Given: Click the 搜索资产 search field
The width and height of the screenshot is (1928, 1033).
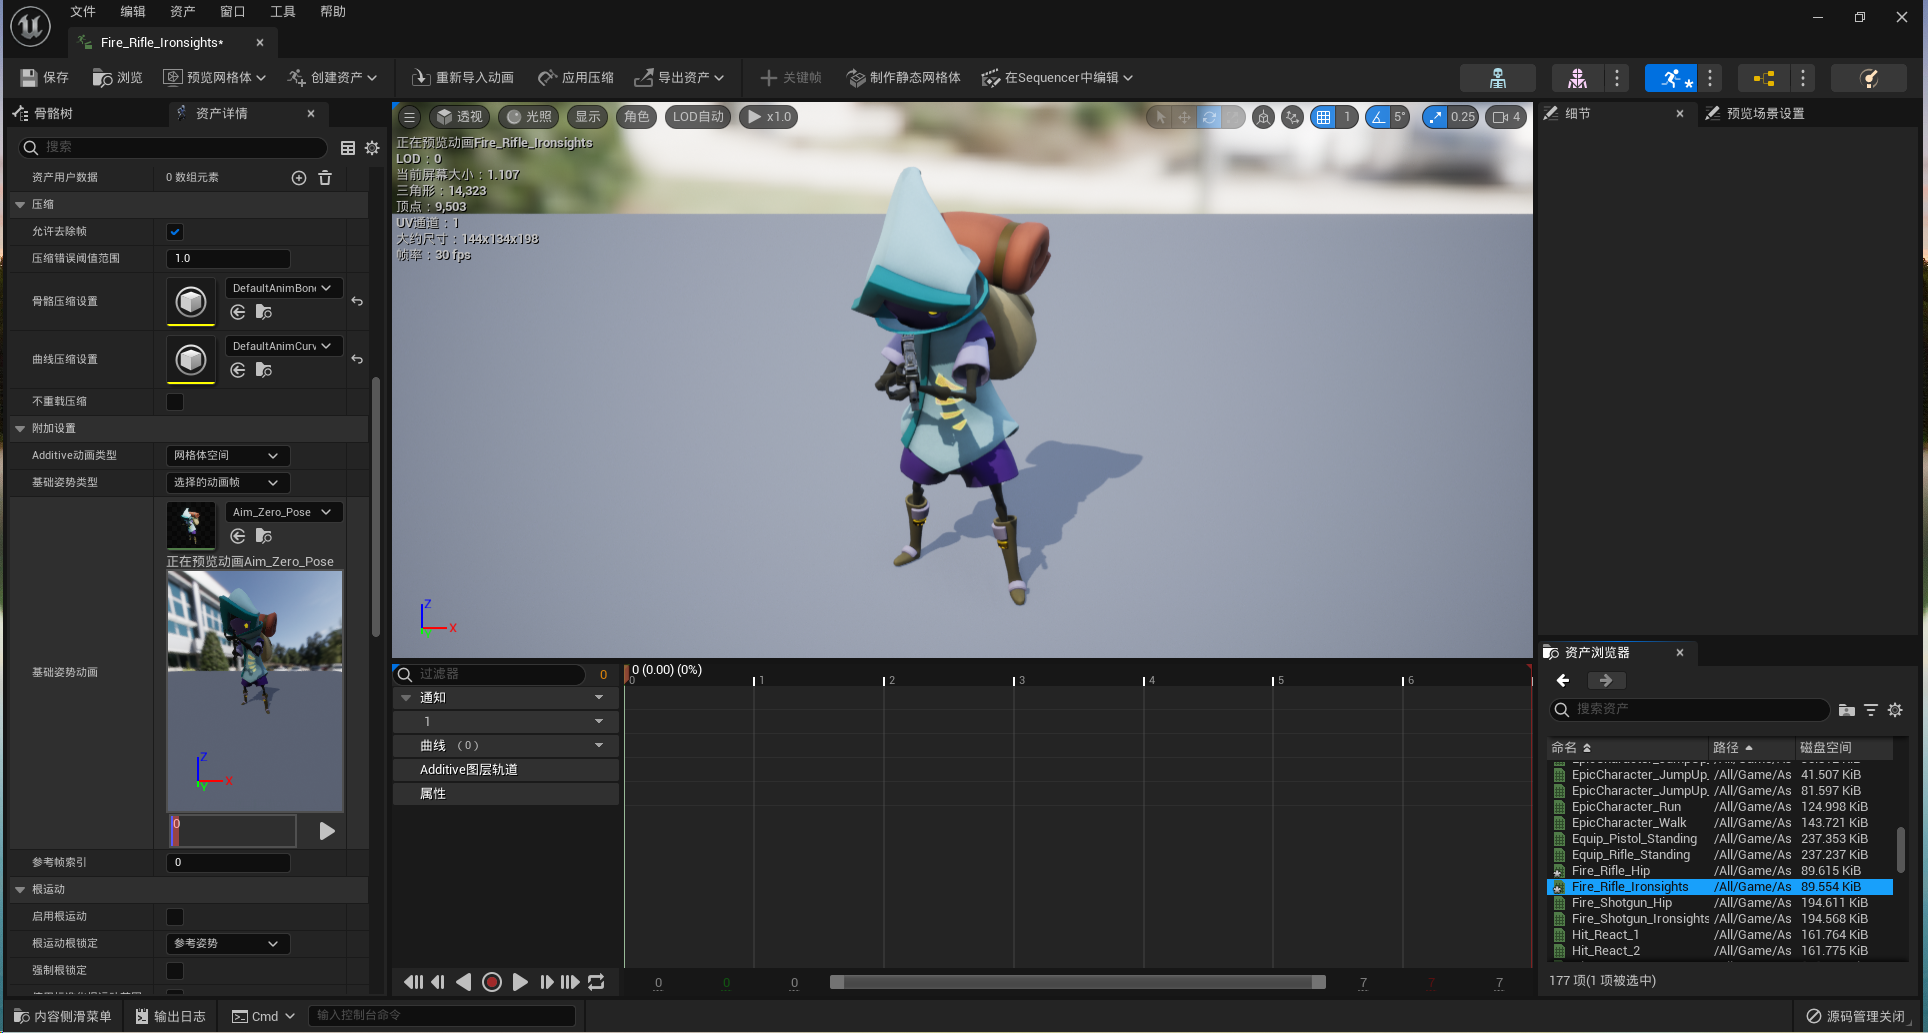Looking at the screenshot, I should click(1689, 710).
